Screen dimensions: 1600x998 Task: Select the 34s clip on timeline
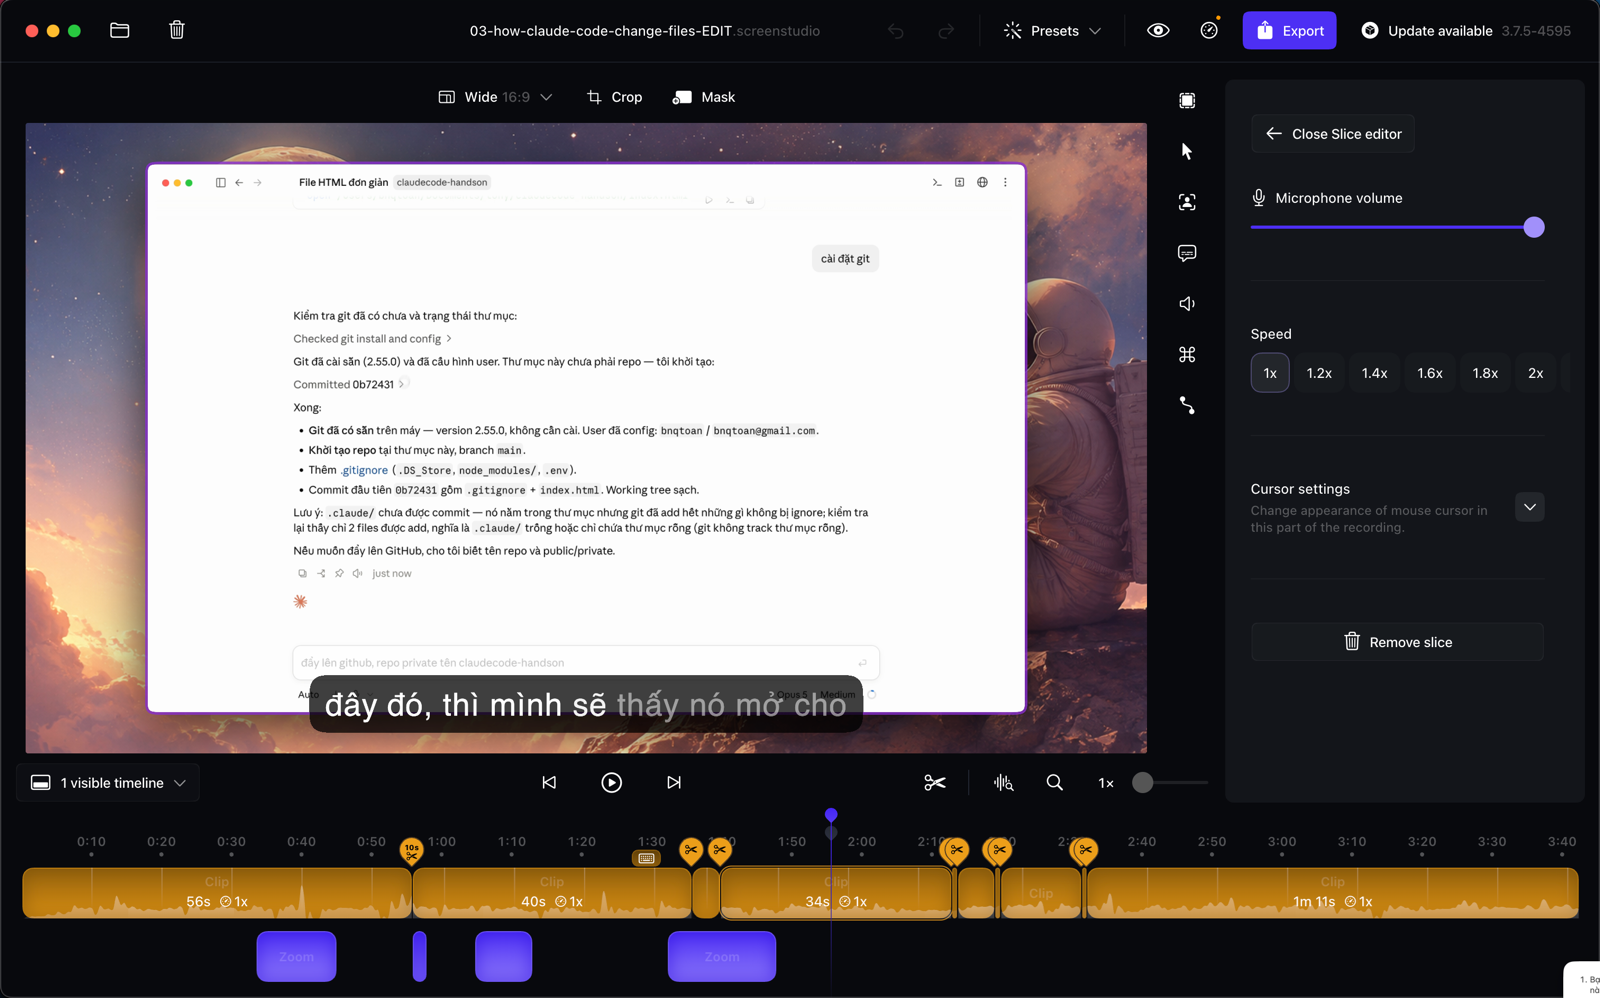point(836,893)
